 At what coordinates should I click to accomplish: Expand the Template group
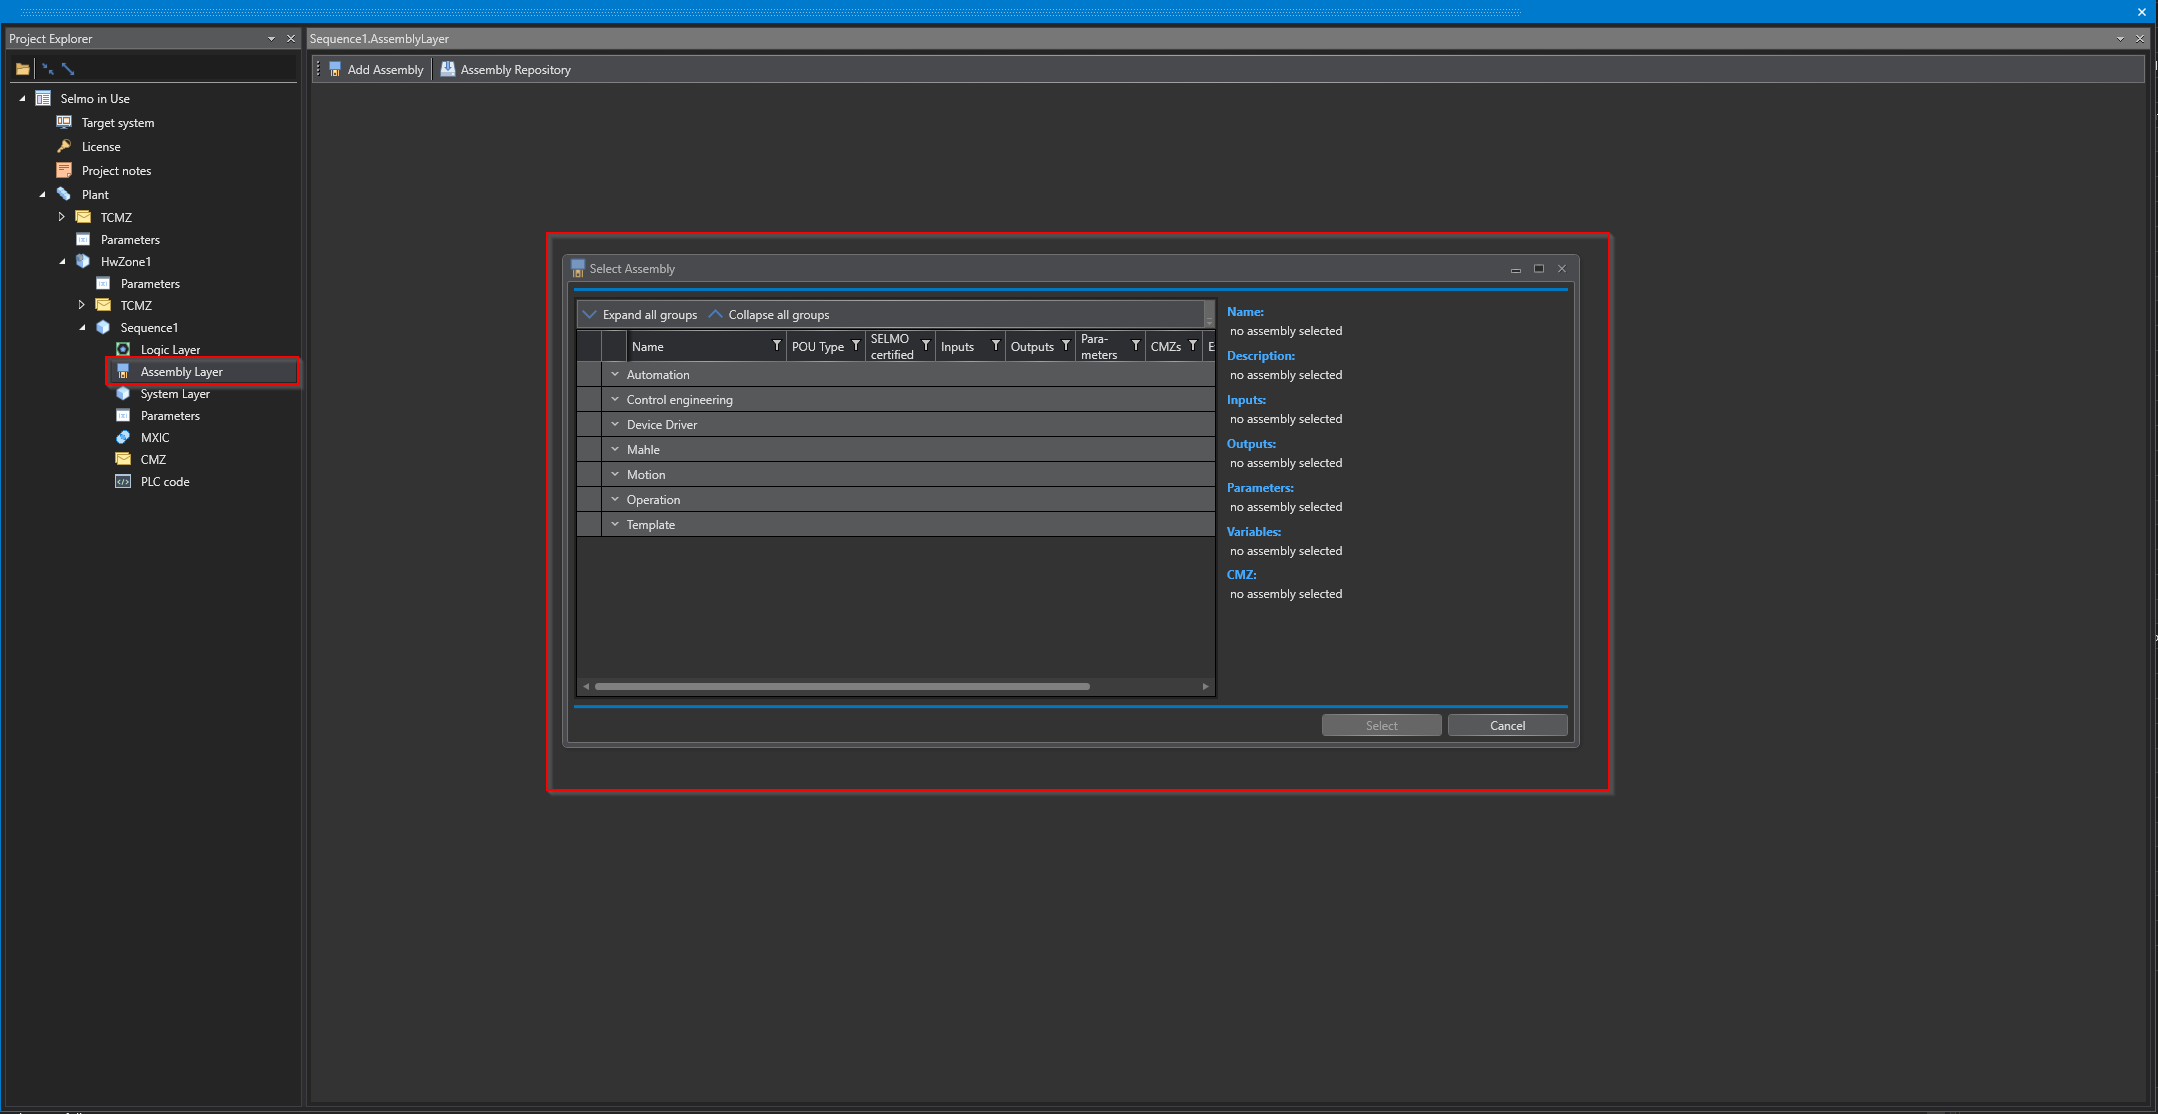tap(615, 524)
